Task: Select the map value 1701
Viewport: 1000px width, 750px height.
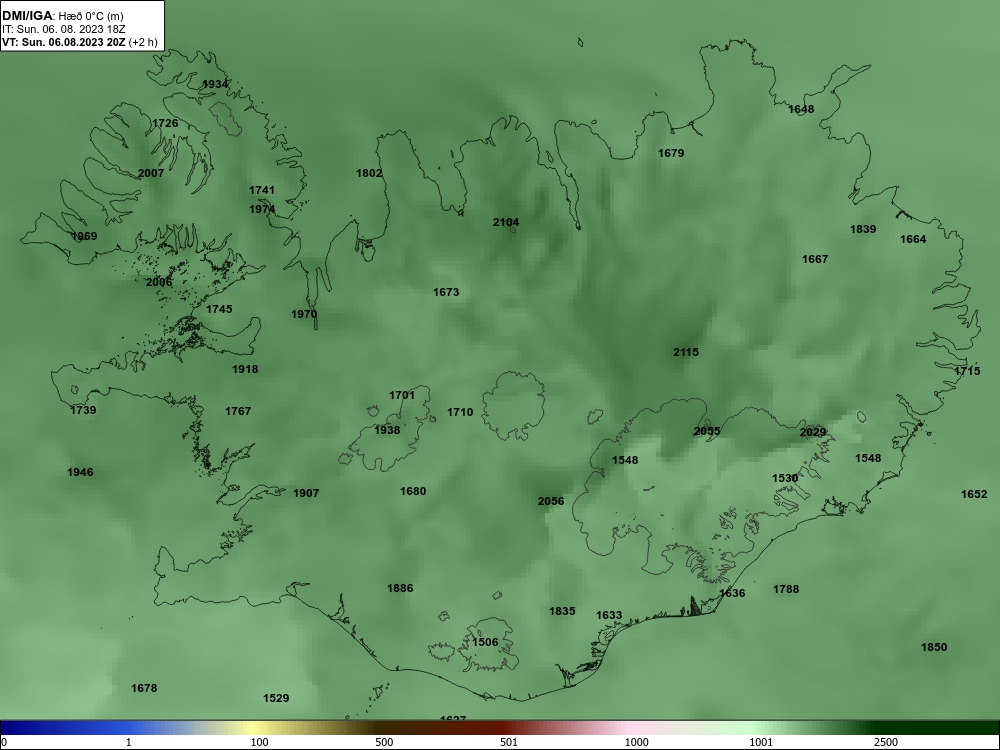Action: pyautogui.click(x=402, y=395)
